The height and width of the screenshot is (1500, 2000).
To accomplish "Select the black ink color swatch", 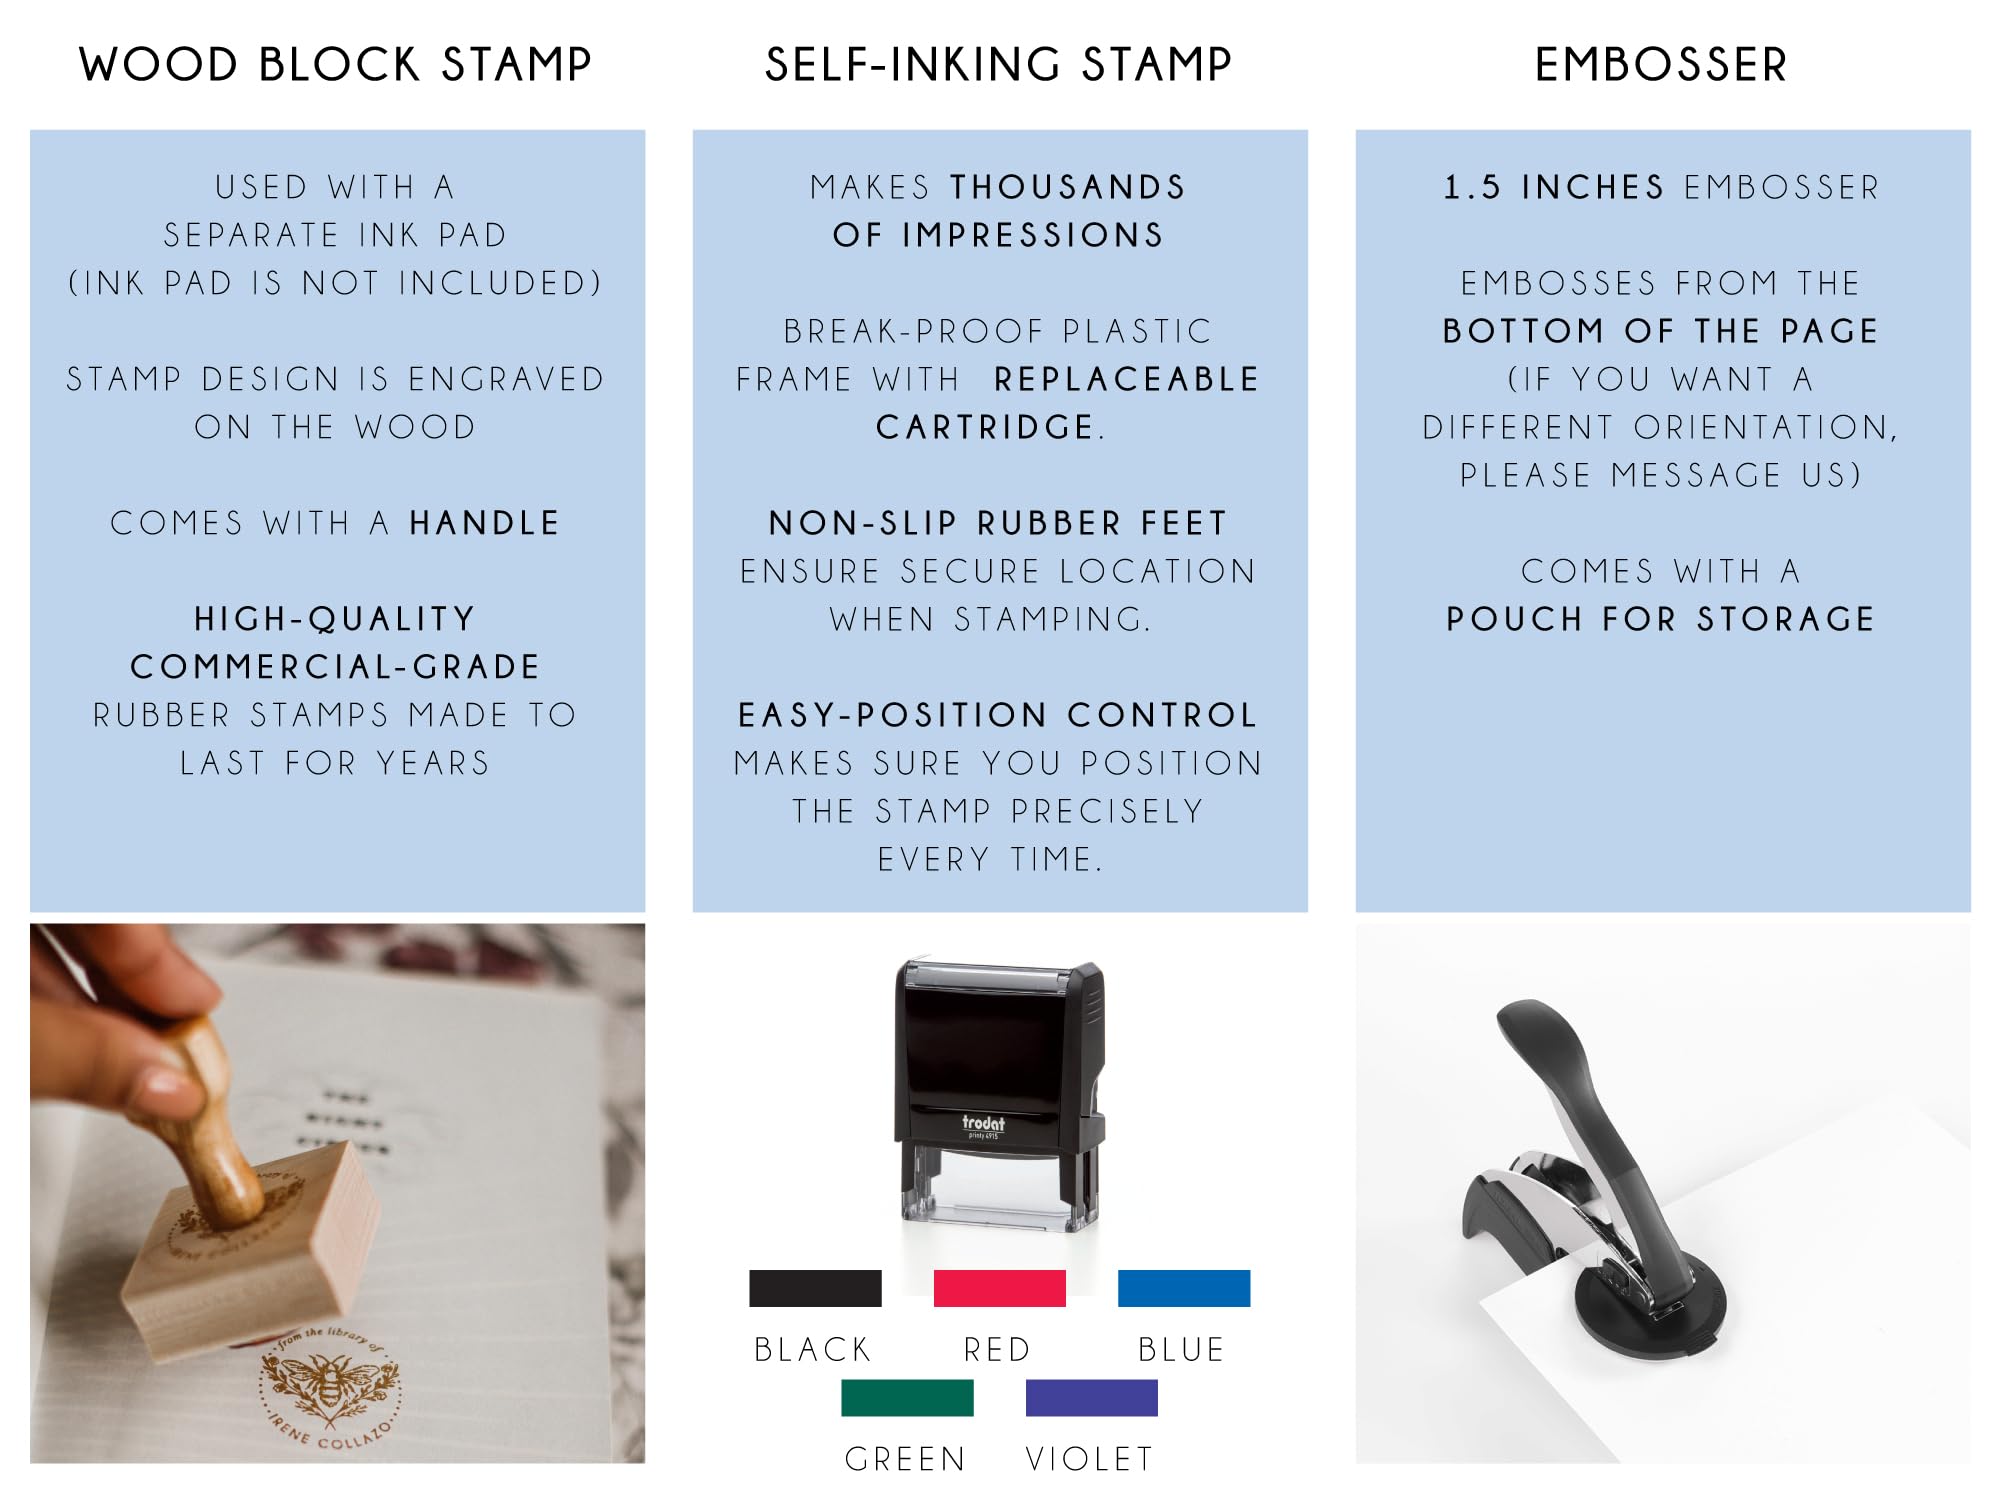I will pos(815,1288).
